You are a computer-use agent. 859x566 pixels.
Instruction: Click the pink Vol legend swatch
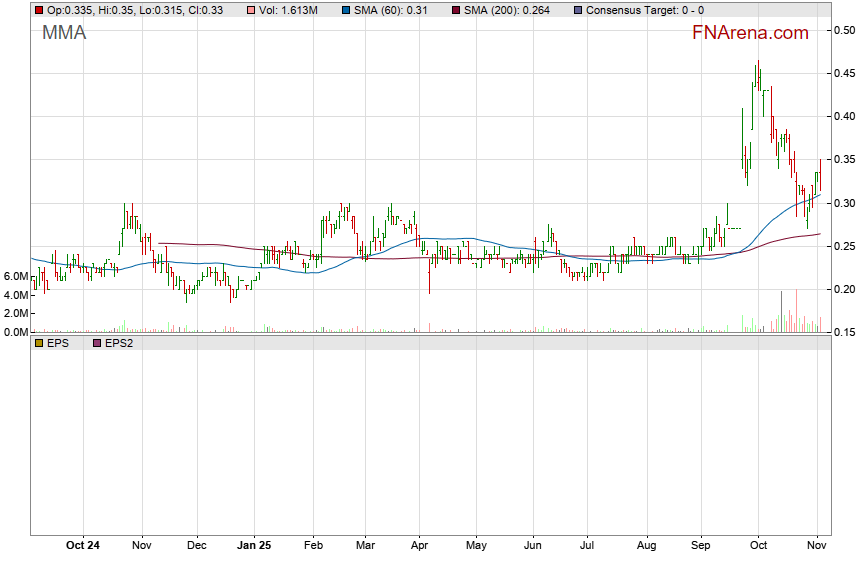251,10
